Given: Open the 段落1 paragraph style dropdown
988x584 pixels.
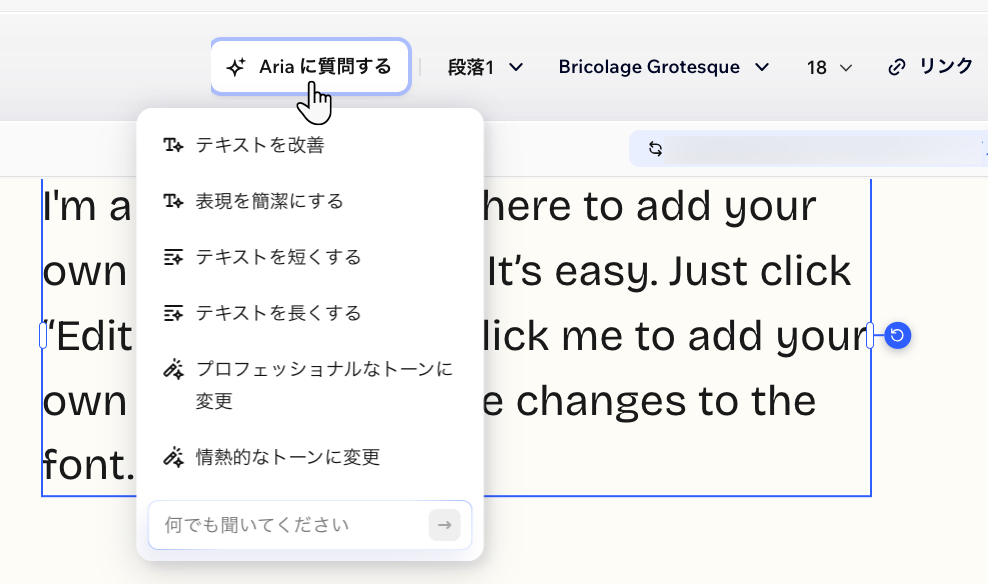Looking at the screenshot, I should 485,66.
